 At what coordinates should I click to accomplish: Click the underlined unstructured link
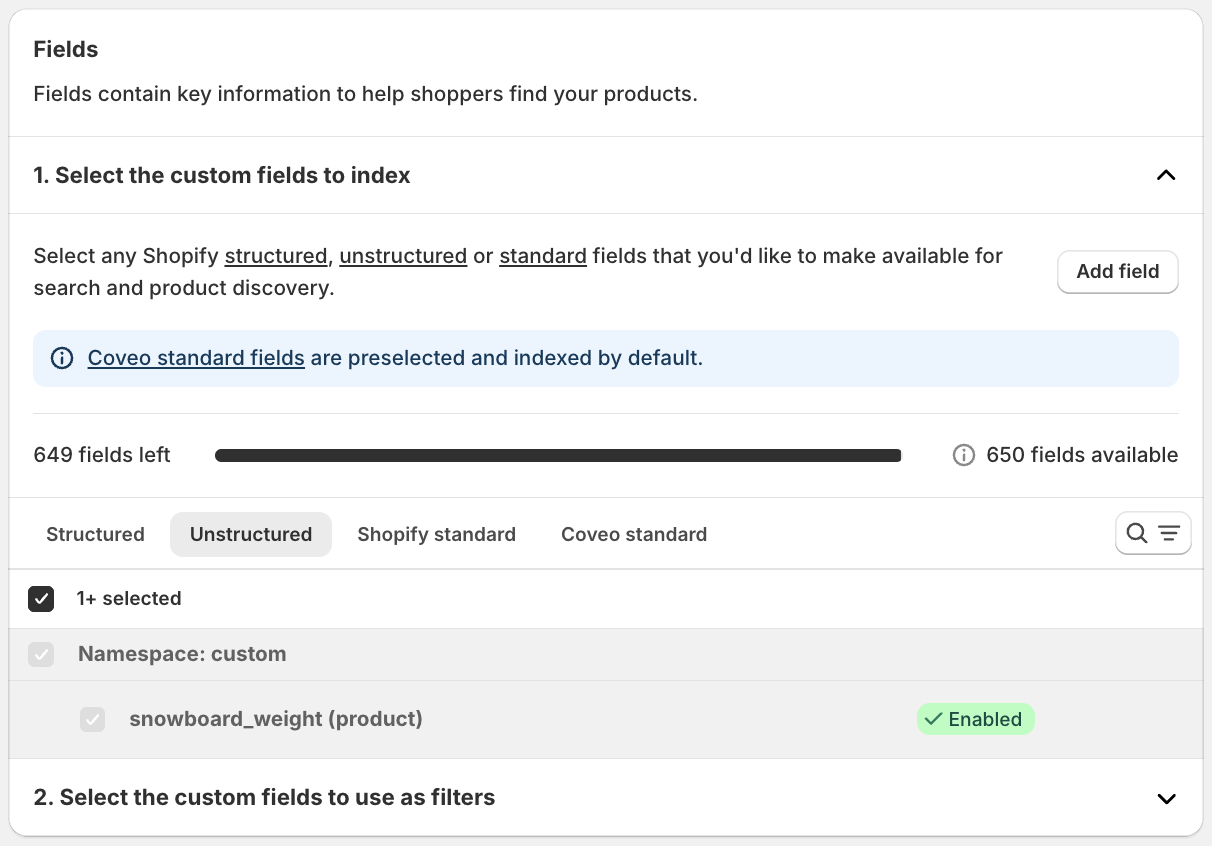point(403,256)
